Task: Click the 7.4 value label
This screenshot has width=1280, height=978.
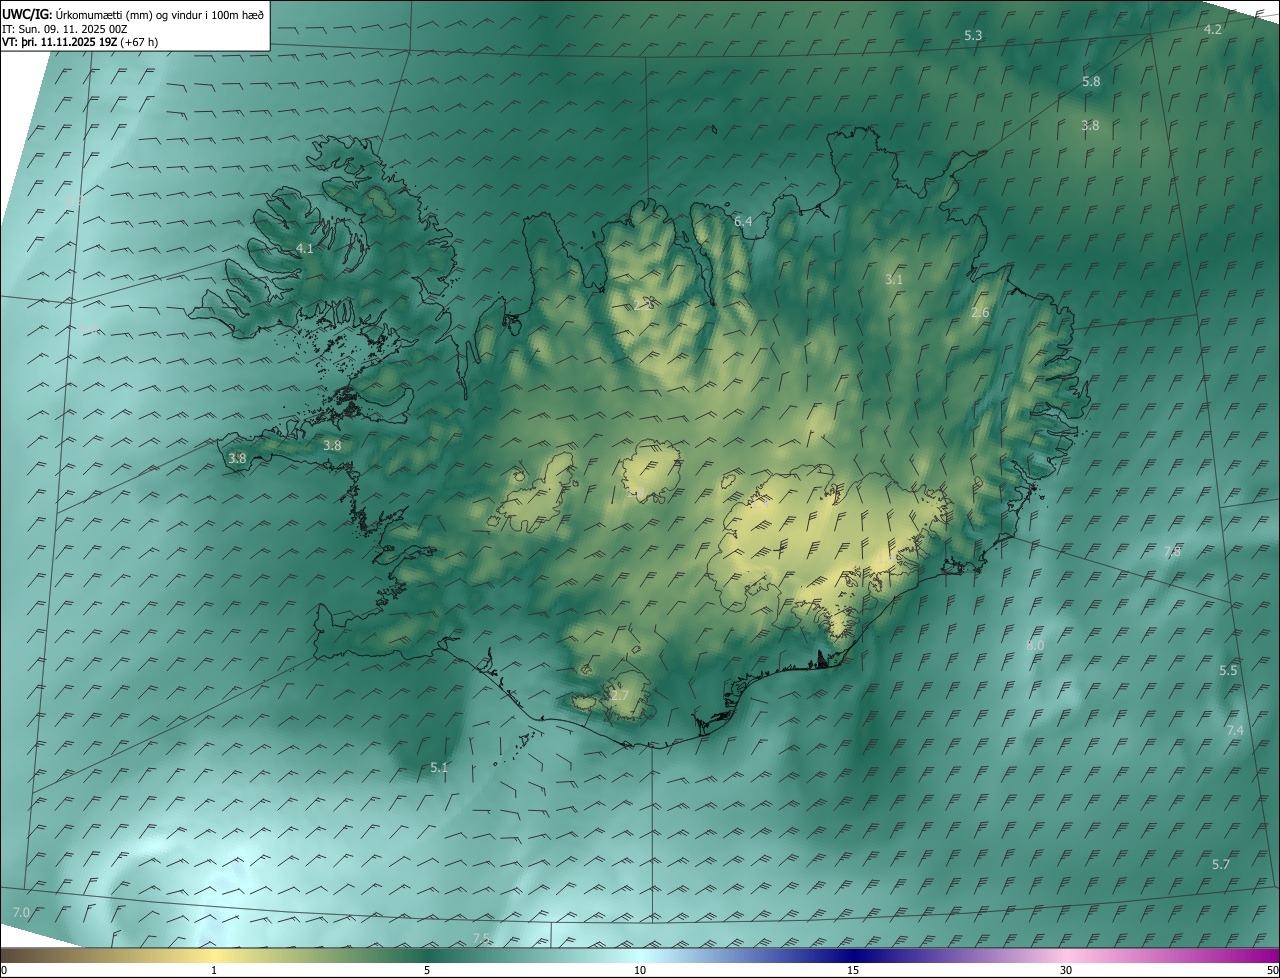Action: pyautogui.click(x=1235, y=731)
